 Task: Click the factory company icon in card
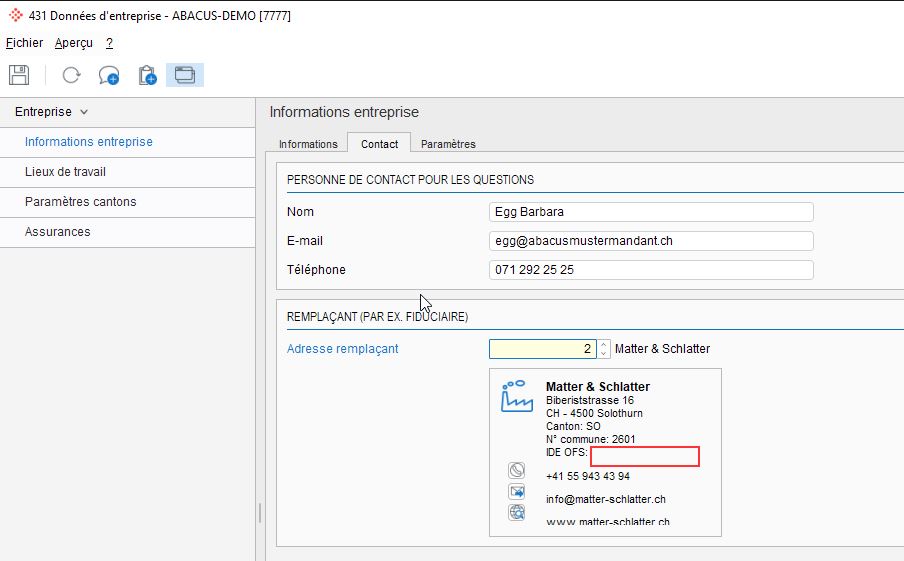tap(517, 396)
